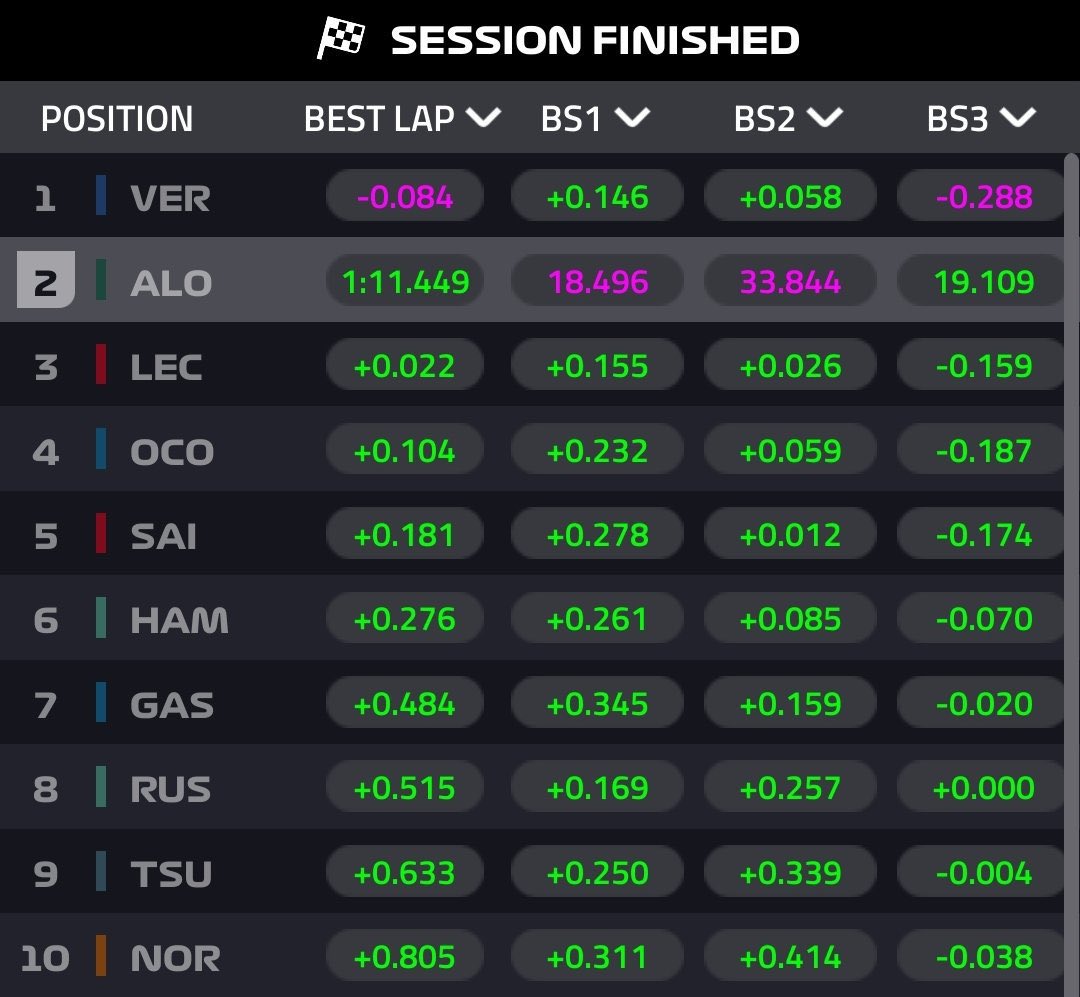Click the checkered flag icon
The height and width of the screenshot is (997, 1080).
pyautogui.click(x=341, y=39)
